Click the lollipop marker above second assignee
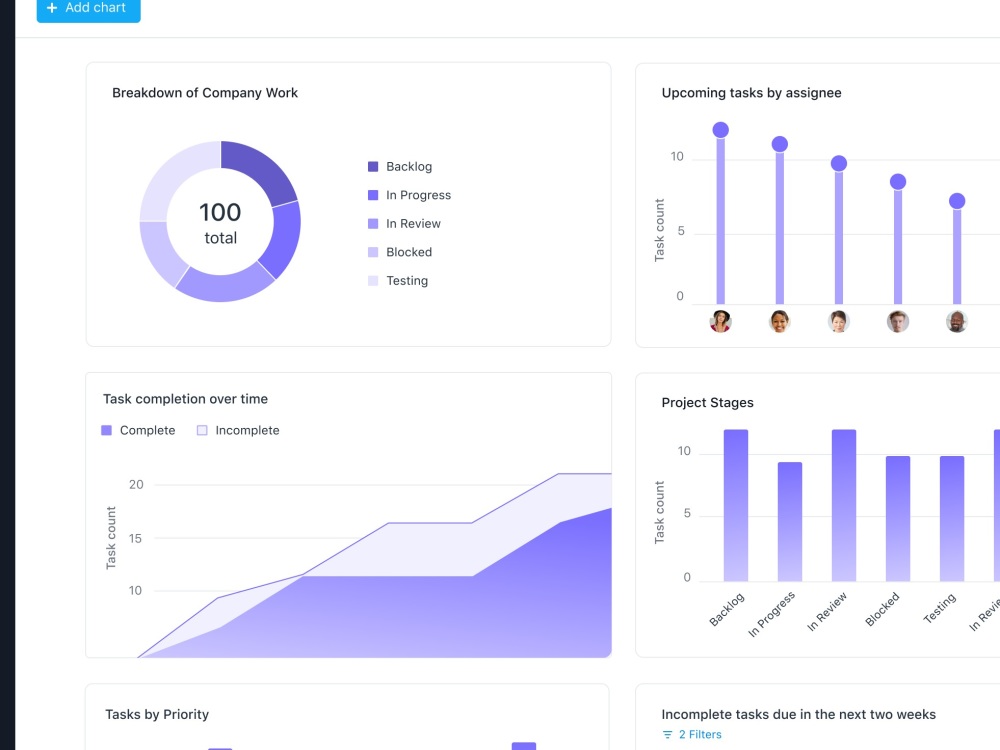The height and width of the screenshot is (750, 1000). (779, 144)
